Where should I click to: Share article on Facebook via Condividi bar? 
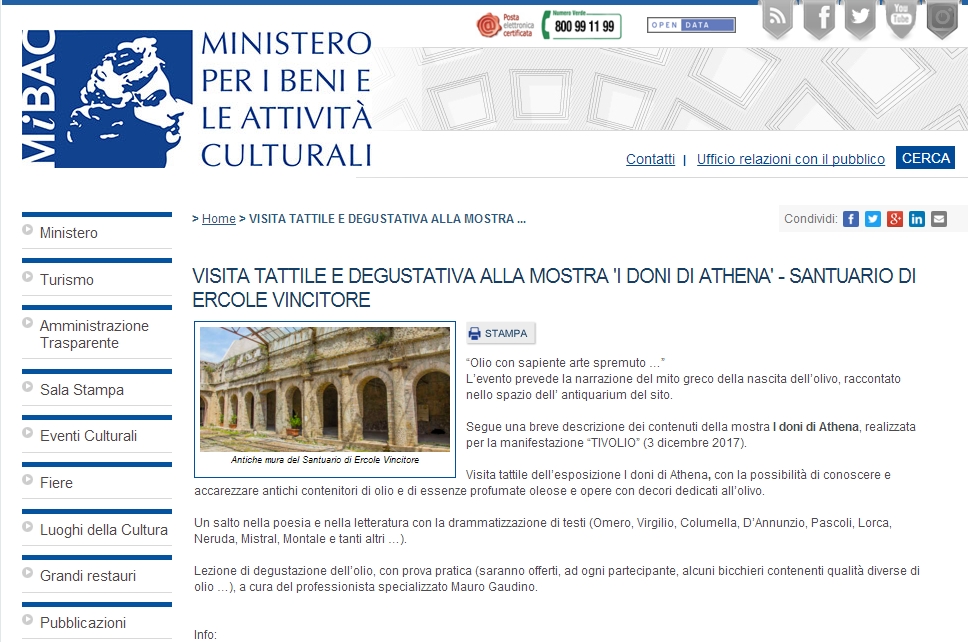851,219
